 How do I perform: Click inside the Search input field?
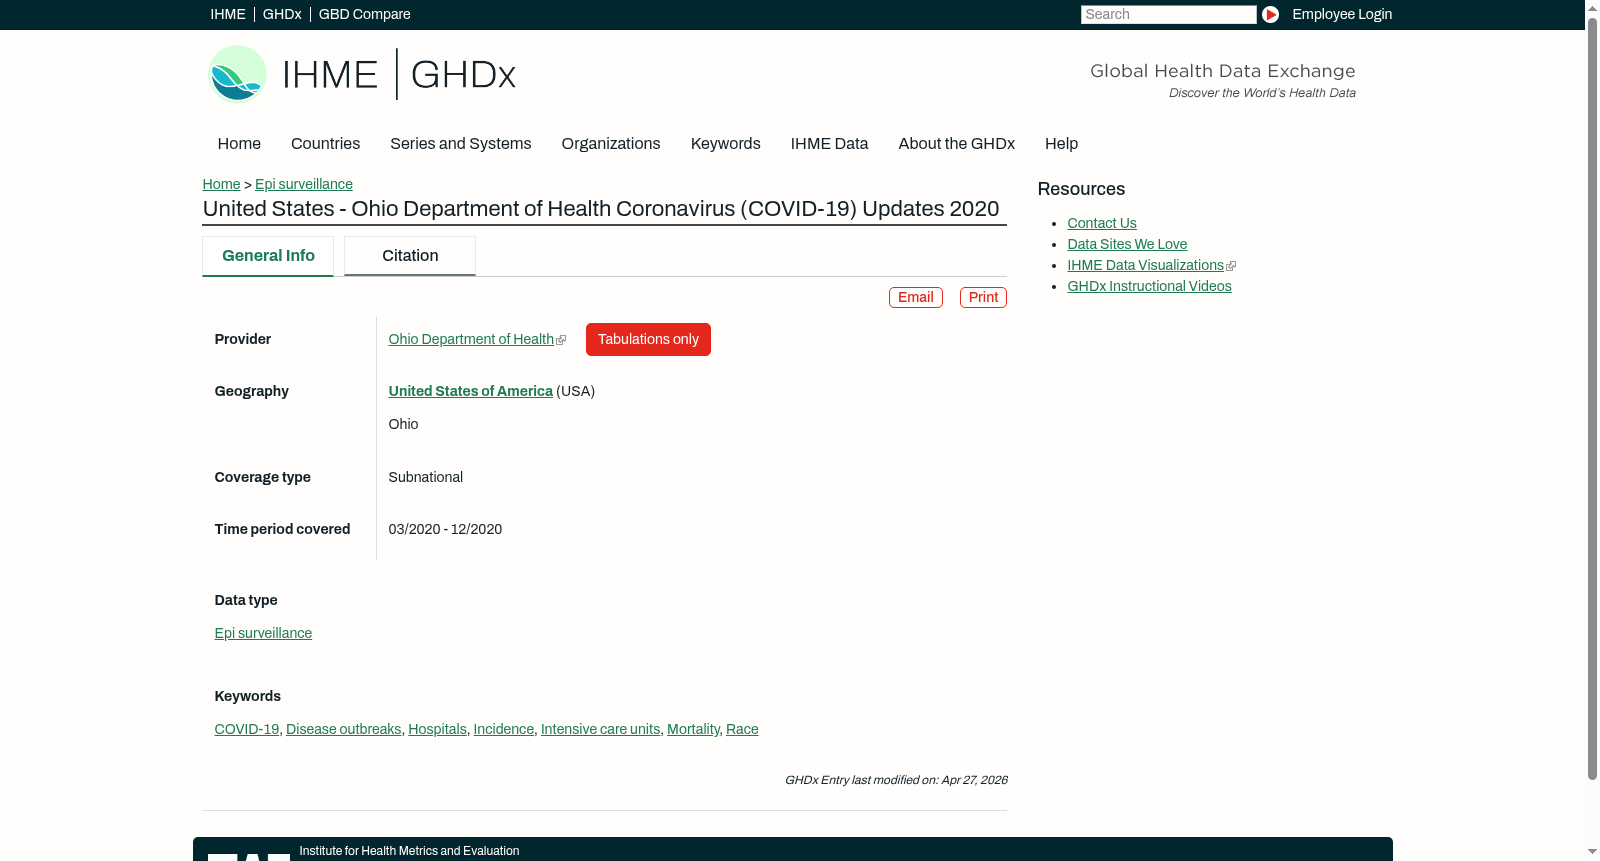pyautogui.click(x=1168, y=14)
